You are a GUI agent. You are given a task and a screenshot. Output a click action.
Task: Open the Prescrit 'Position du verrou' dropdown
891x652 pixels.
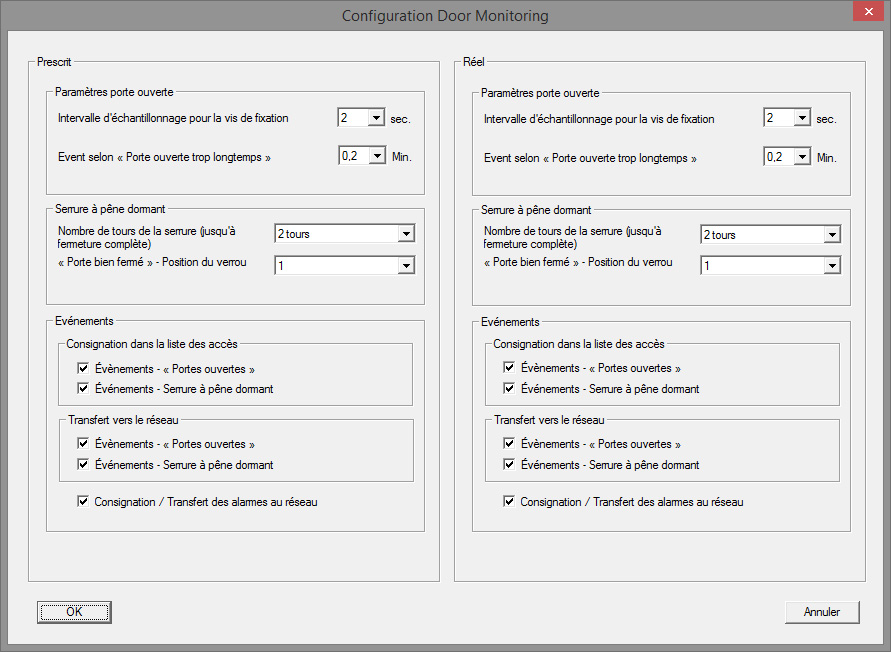tap(407, 265)
